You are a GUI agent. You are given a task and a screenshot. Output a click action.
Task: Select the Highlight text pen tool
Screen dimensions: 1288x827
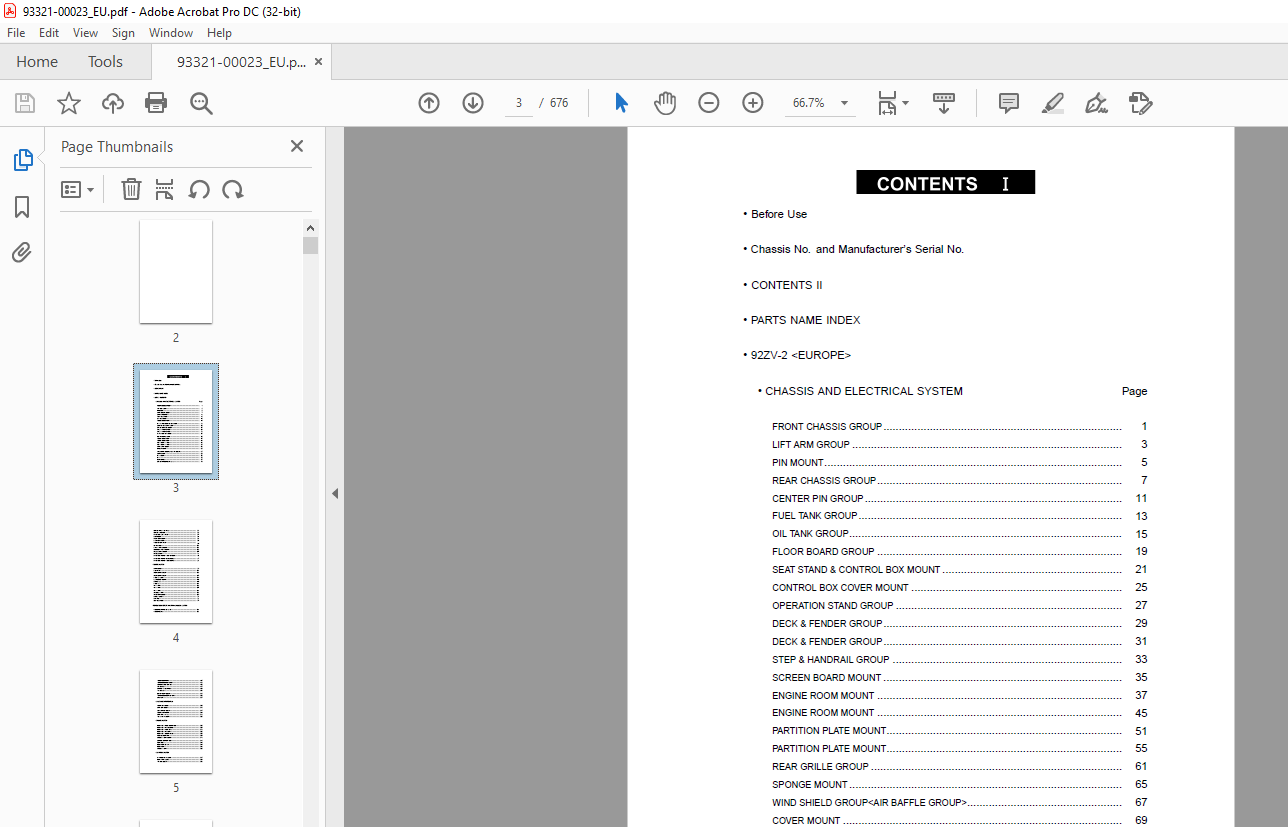(x=1052, y=103)
